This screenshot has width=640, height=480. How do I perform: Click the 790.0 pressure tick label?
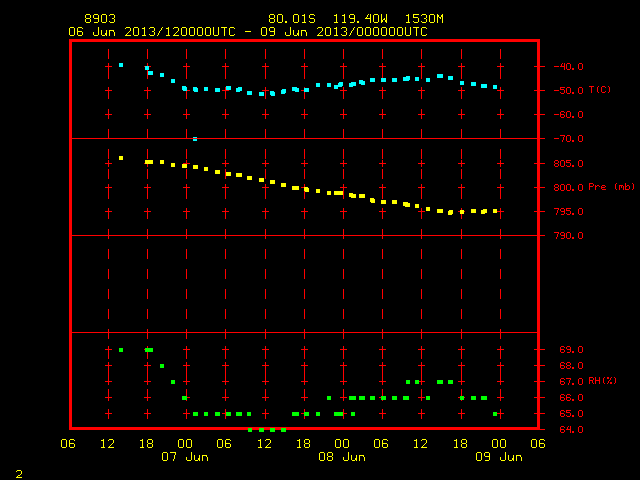point(568,236)
